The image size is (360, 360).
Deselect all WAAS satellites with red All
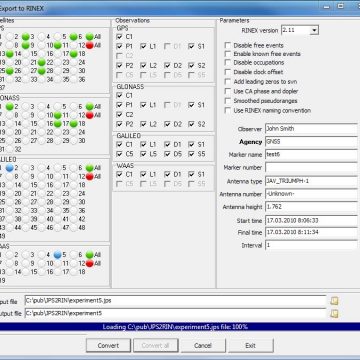pyautogui.click(x=90, y=263)
